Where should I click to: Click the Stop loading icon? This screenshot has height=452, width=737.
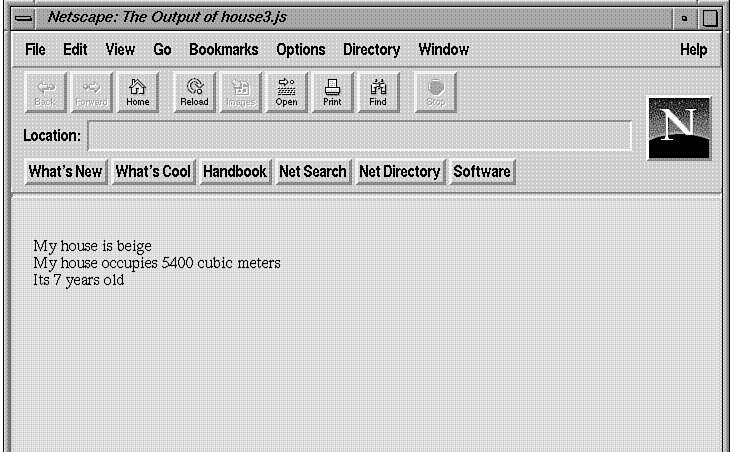(436, 92)
